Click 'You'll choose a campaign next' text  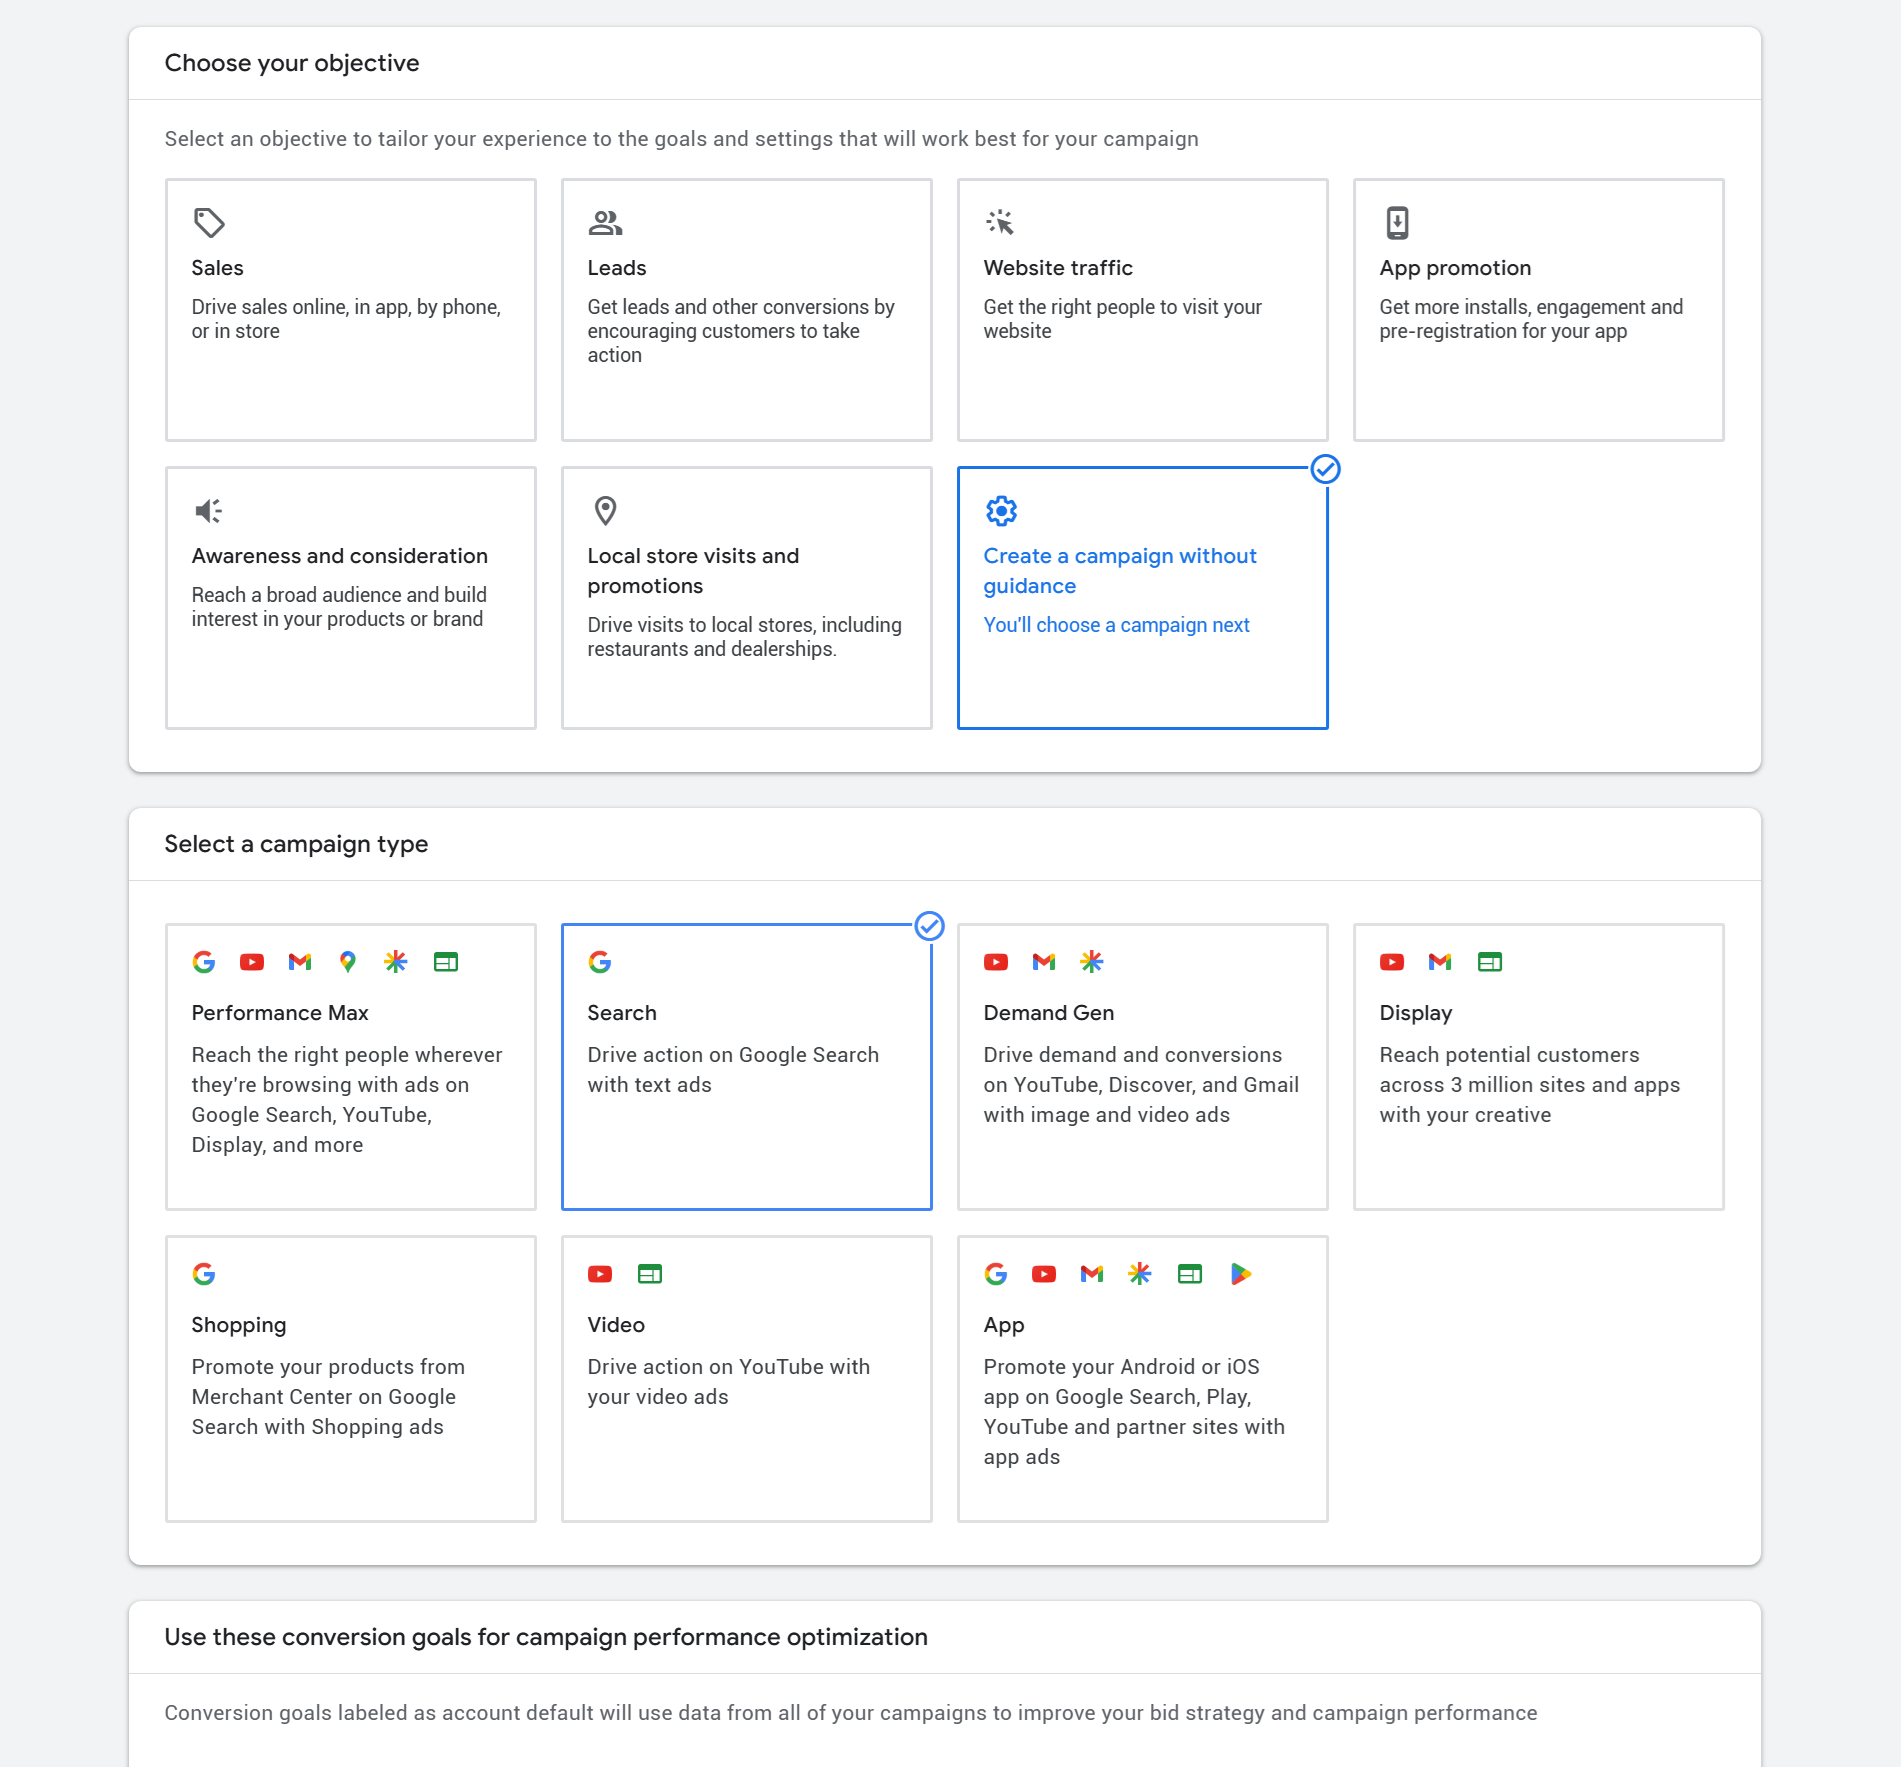click(1117, 625)
